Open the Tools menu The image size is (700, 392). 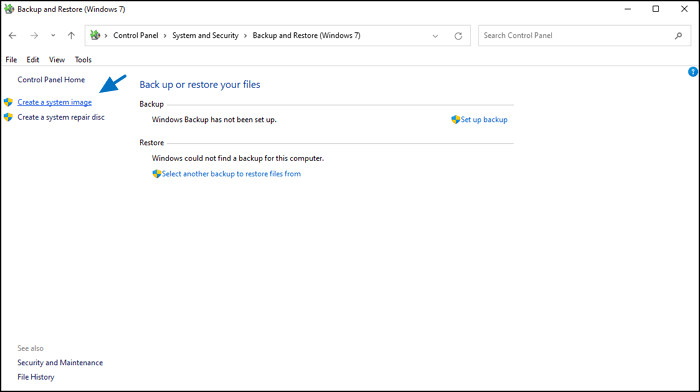click(83, 59)
